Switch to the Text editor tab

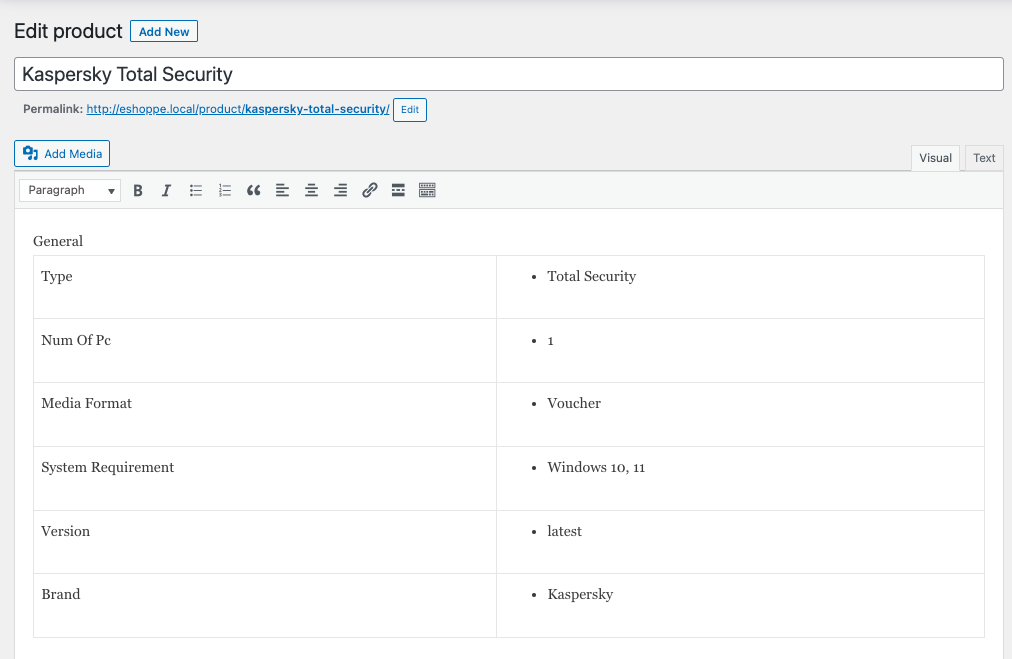click(x=984, y=158)
